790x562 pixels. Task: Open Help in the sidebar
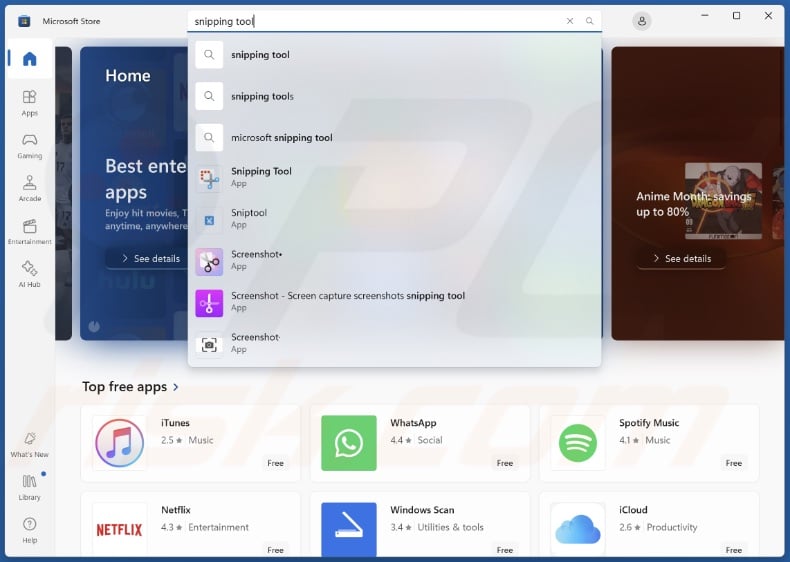coord(30,530)
